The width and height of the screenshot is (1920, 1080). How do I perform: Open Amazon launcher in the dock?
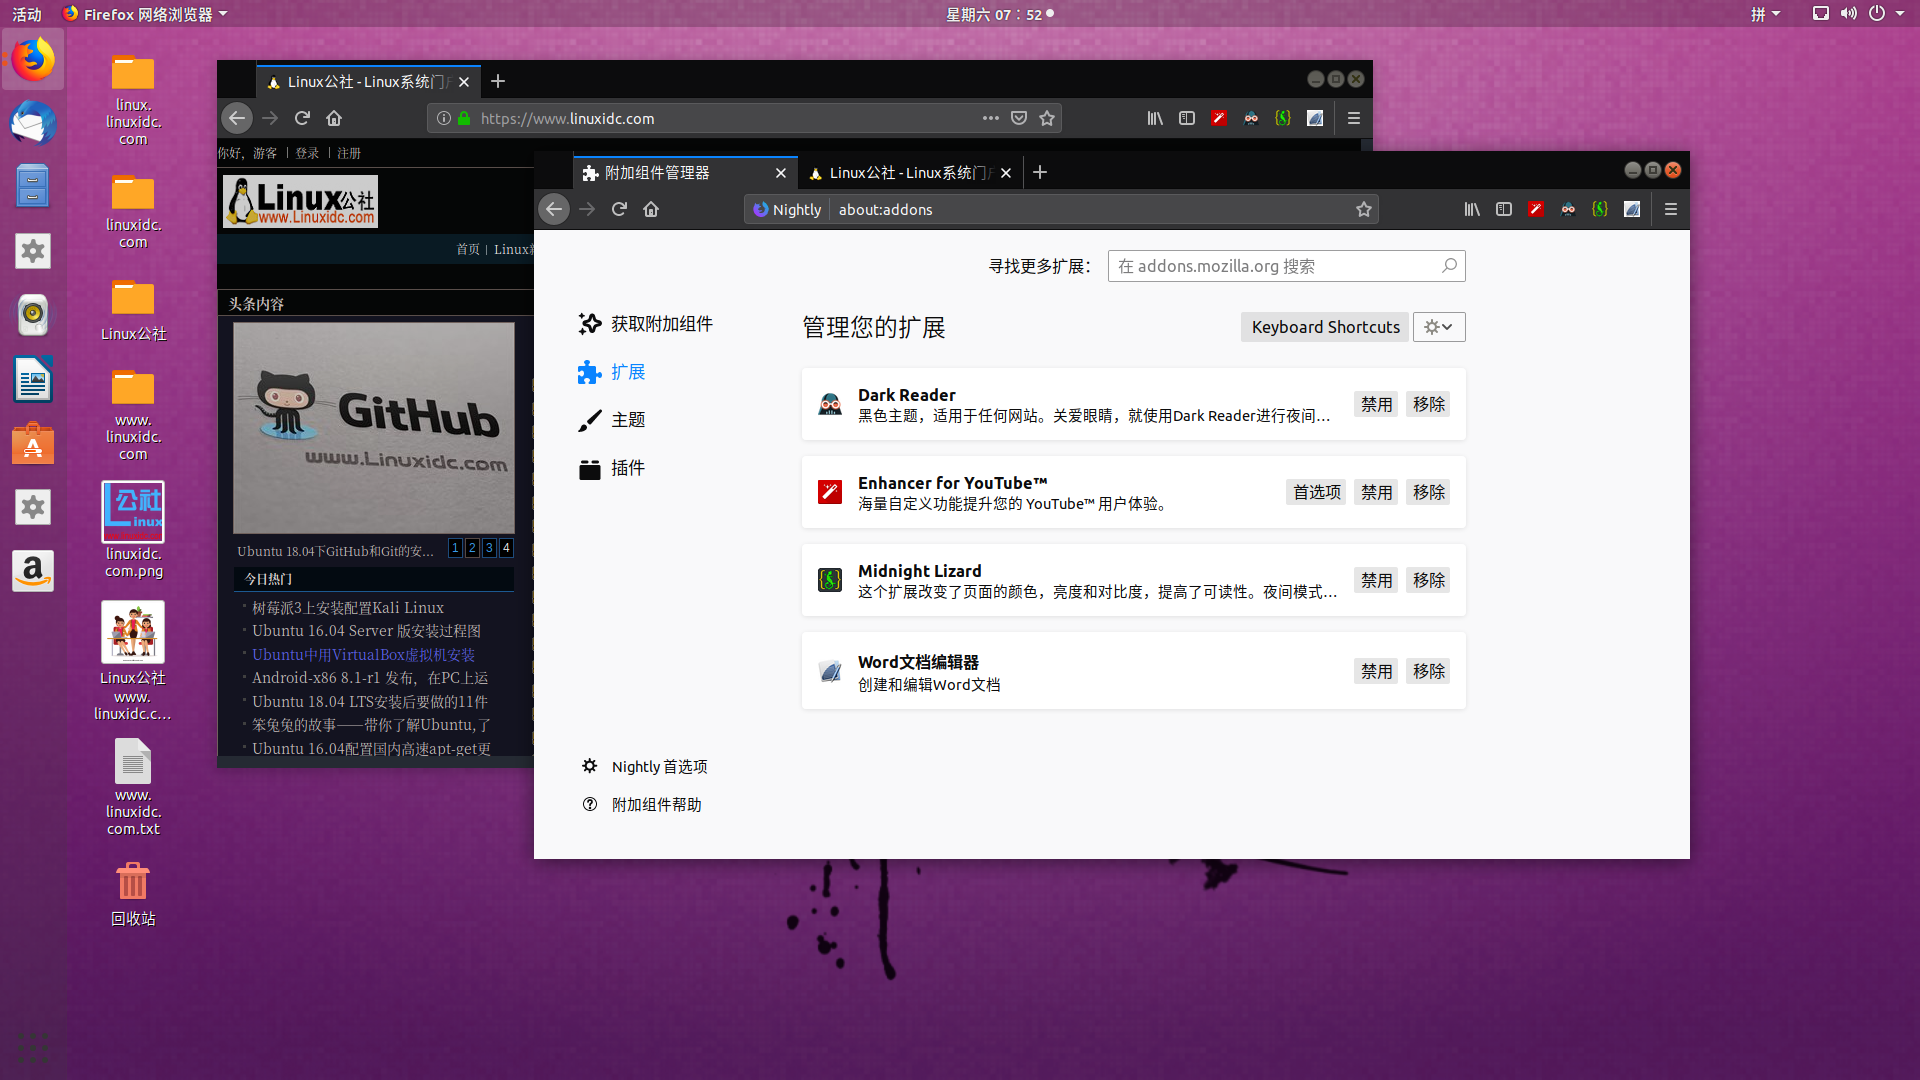(x=33, y=571)
